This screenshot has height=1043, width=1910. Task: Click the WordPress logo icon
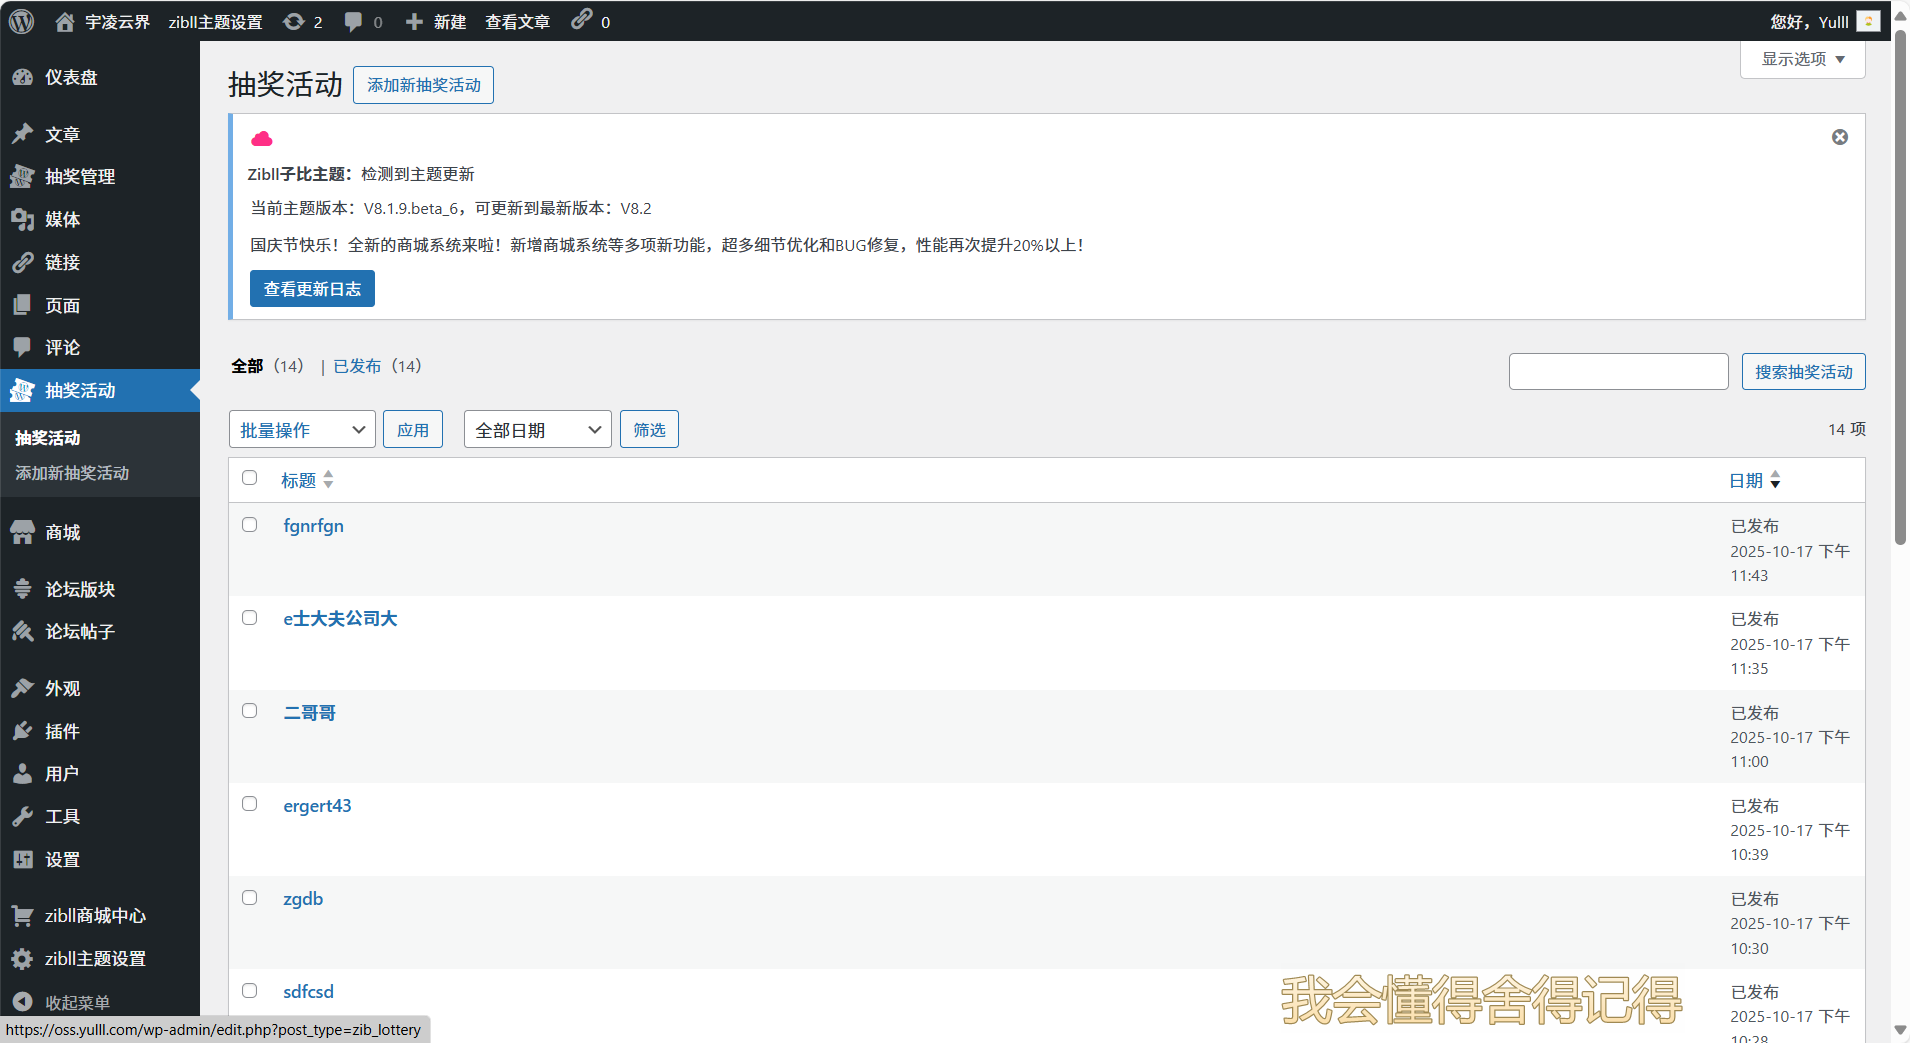click(x=21, y=21)
